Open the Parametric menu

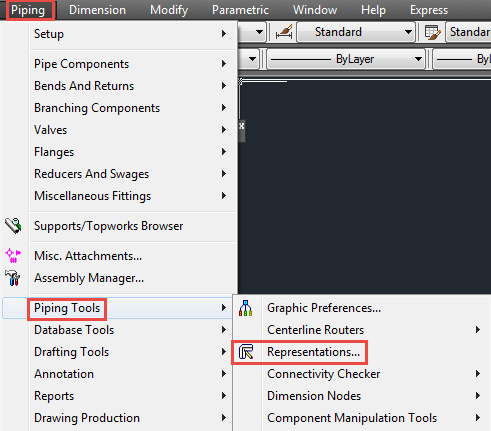click(240, 10)
